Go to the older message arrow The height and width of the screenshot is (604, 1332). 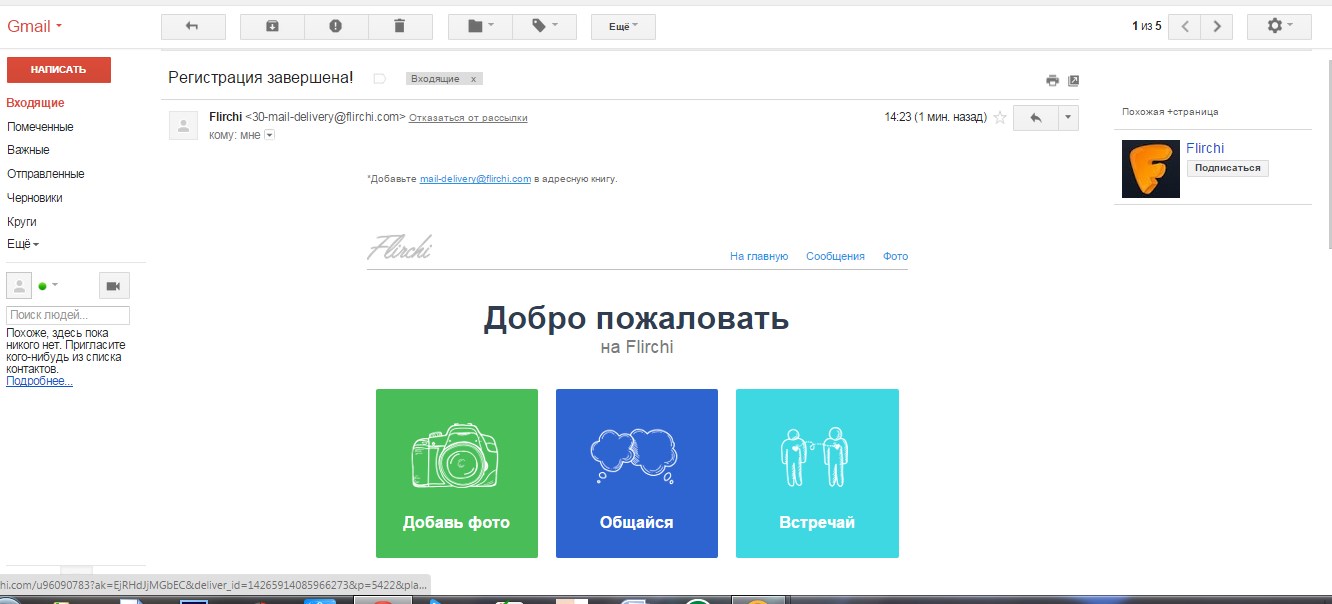click(x=1217, y=27)
